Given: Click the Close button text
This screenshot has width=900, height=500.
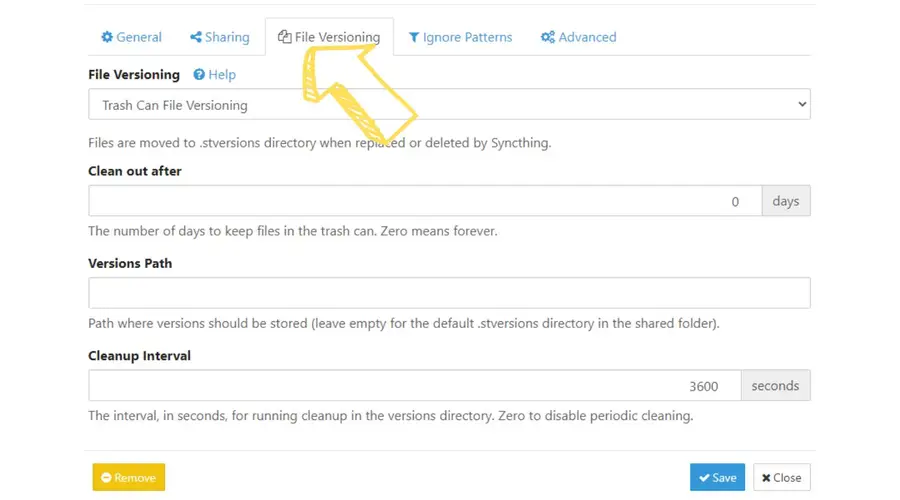Looking at the screenshot, I should point(787,478).
